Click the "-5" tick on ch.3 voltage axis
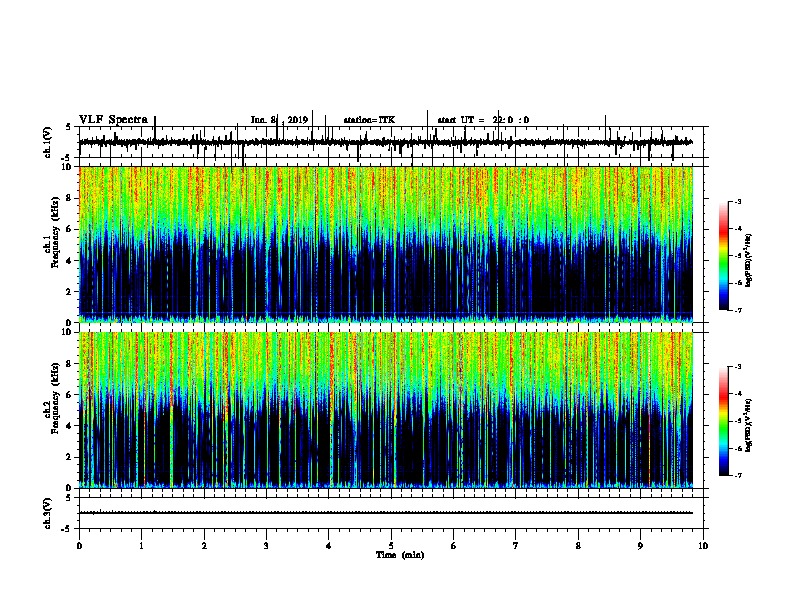This screenshot has width=792, height=612. pos(68,529)
